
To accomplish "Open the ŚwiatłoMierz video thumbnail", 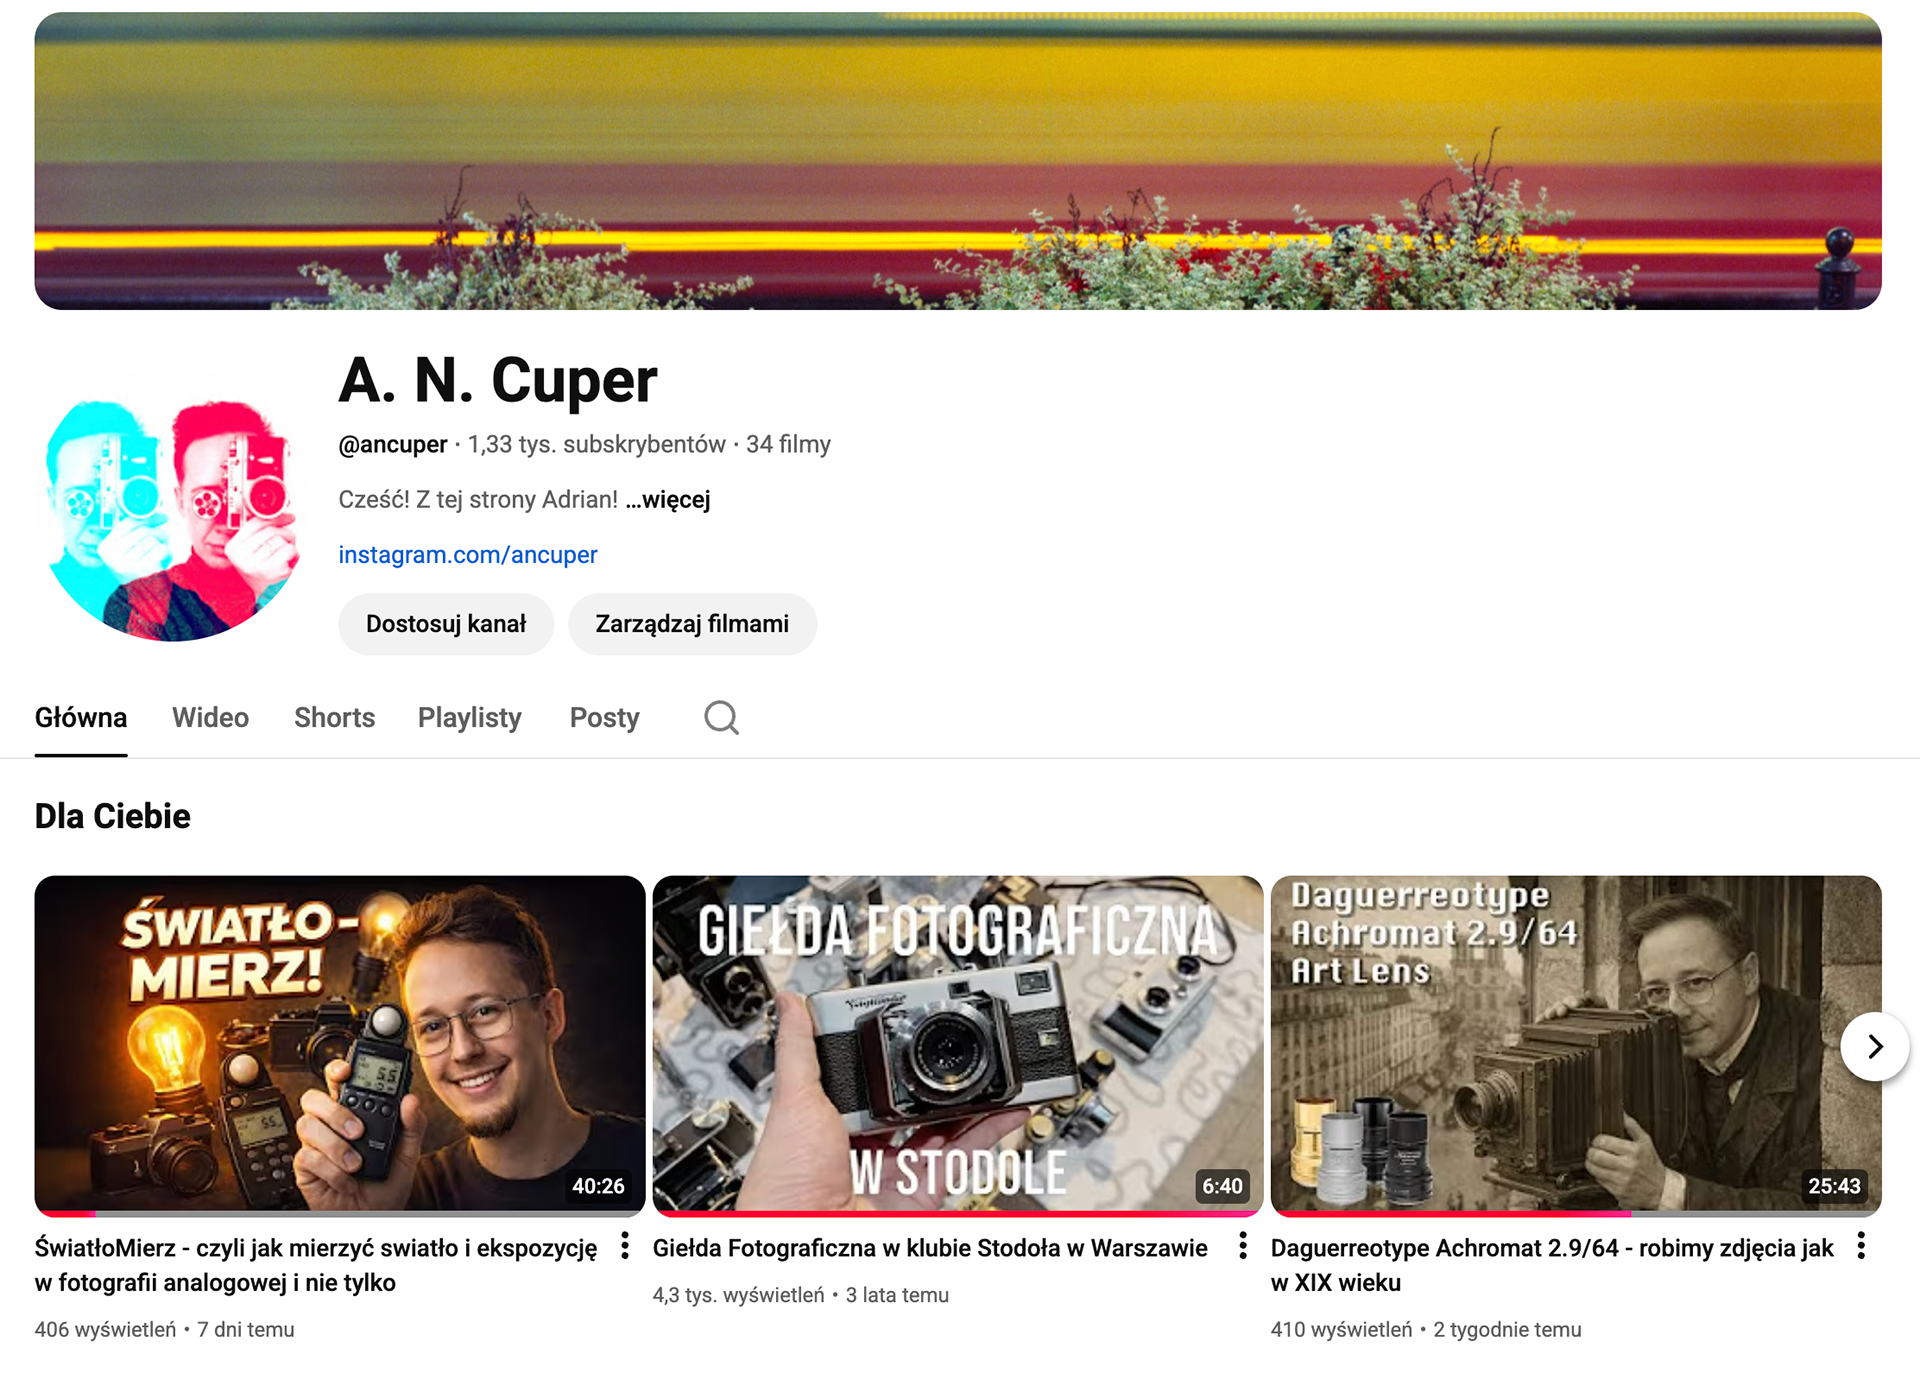I will [339, 1043].
